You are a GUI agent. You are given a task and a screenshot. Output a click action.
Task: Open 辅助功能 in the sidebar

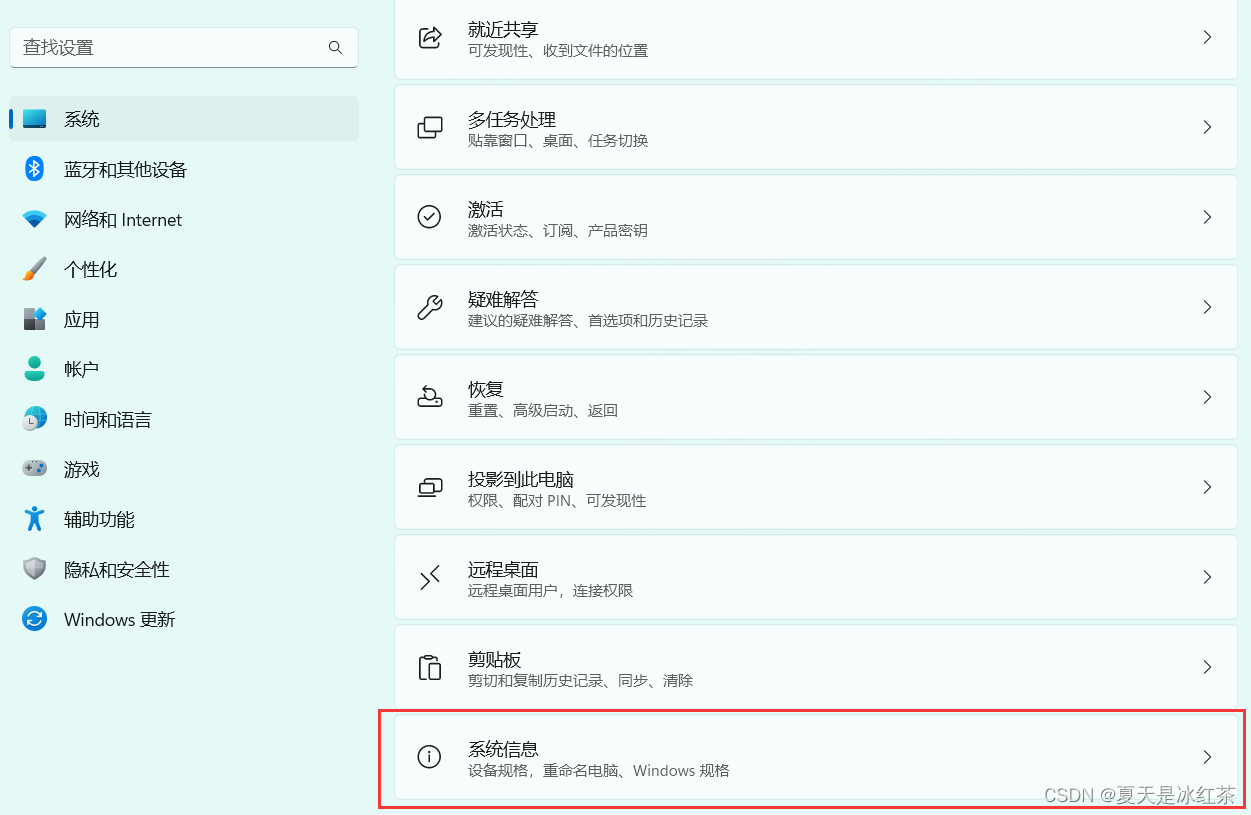point(184,519)
